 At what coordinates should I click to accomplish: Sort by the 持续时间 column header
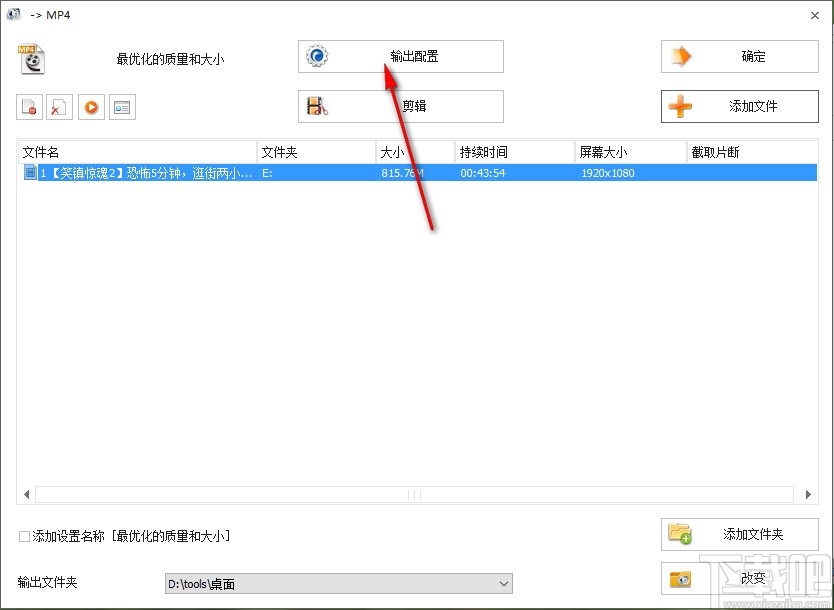click(515, 153)
